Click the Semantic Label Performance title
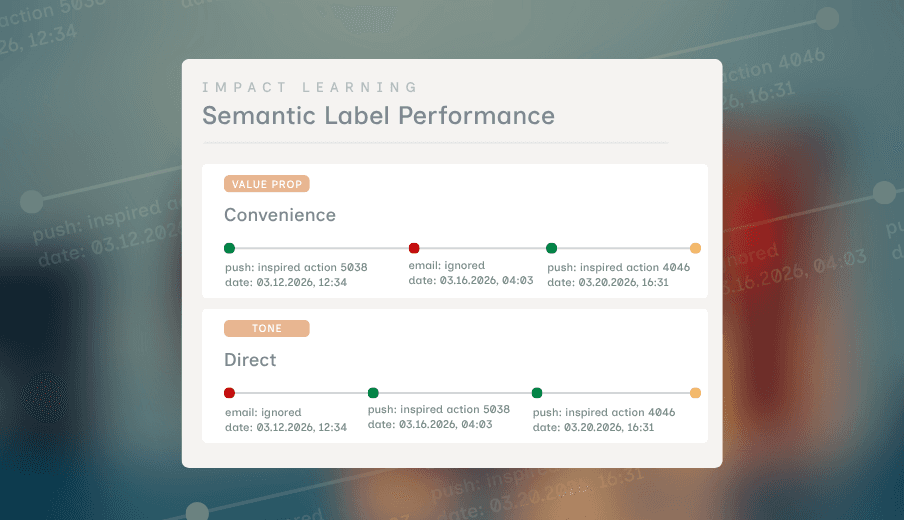This screenshot has height=520, width=904. 378,115
